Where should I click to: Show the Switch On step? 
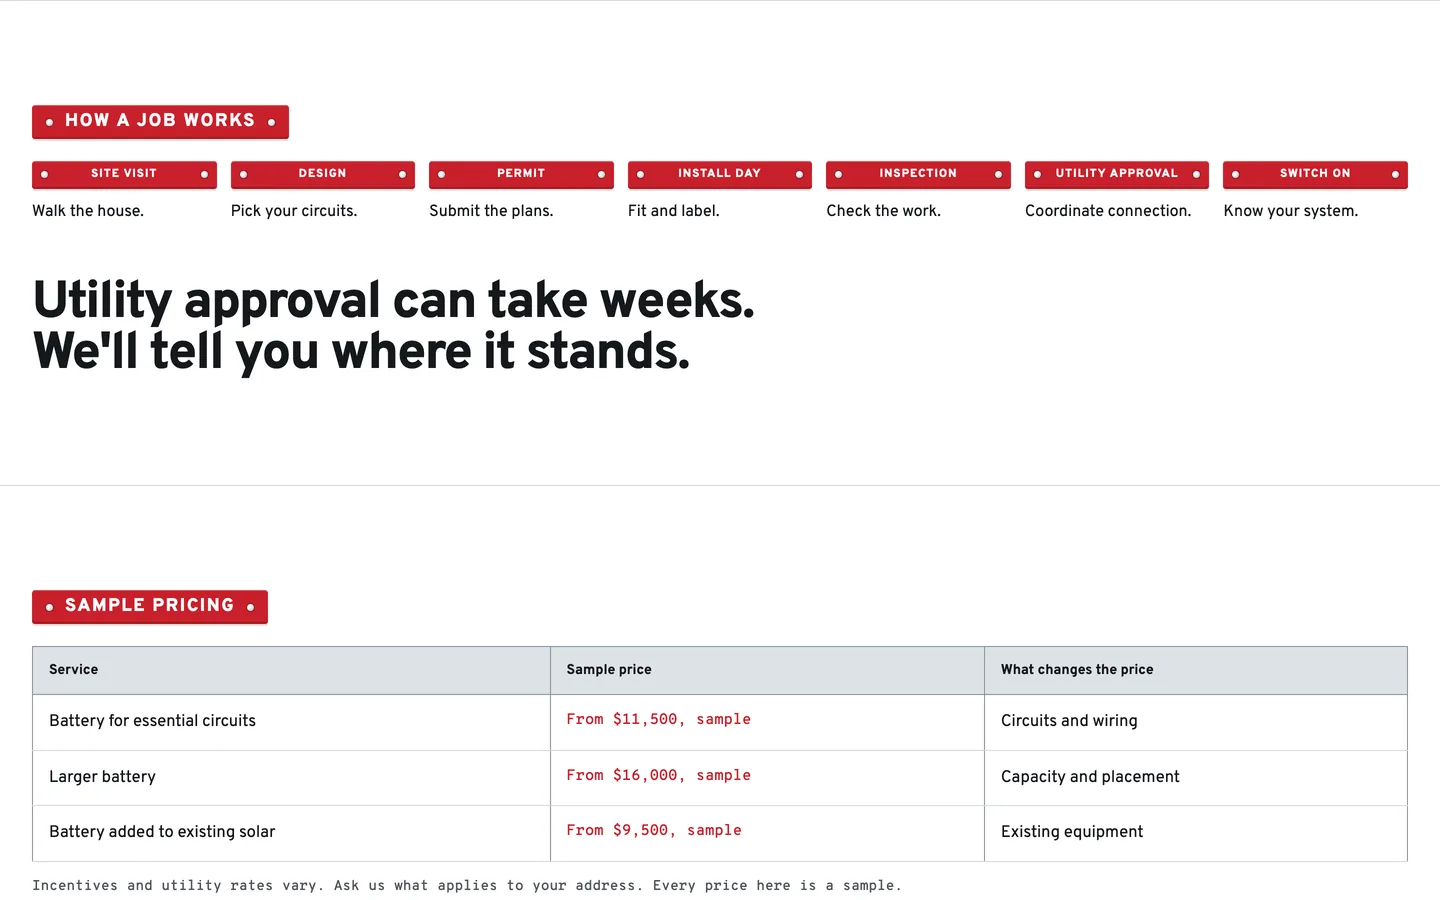(x=1315, y=174)
